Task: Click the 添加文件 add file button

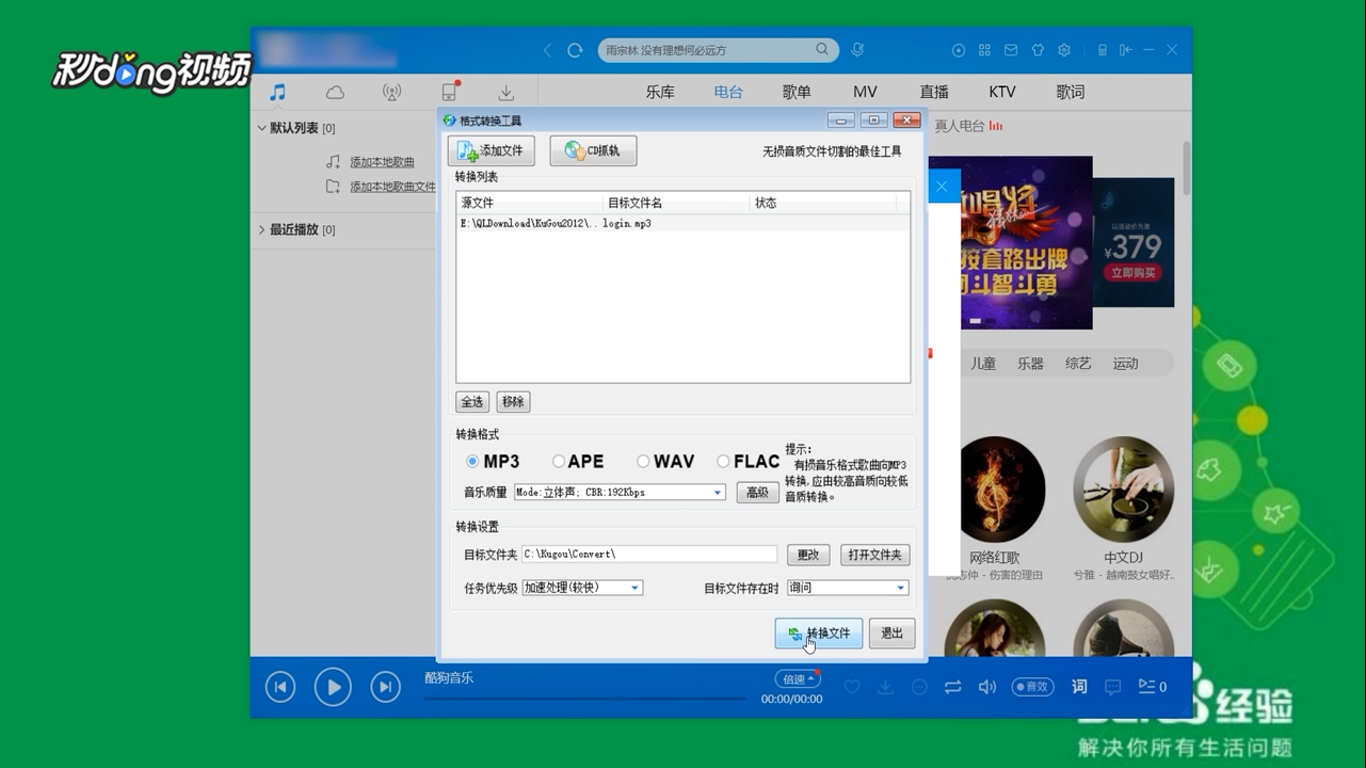Action: [x=491, y=151]
